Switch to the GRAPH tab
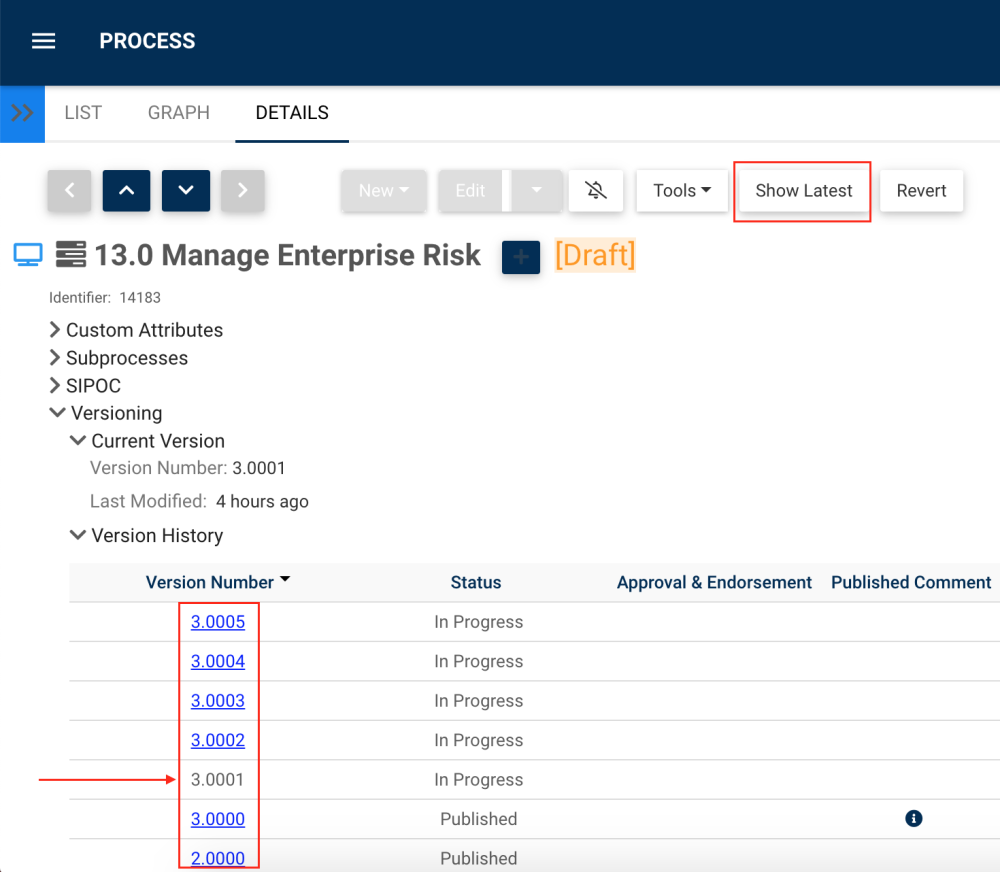The image size is (1000, 872). [x=178, y=113]
